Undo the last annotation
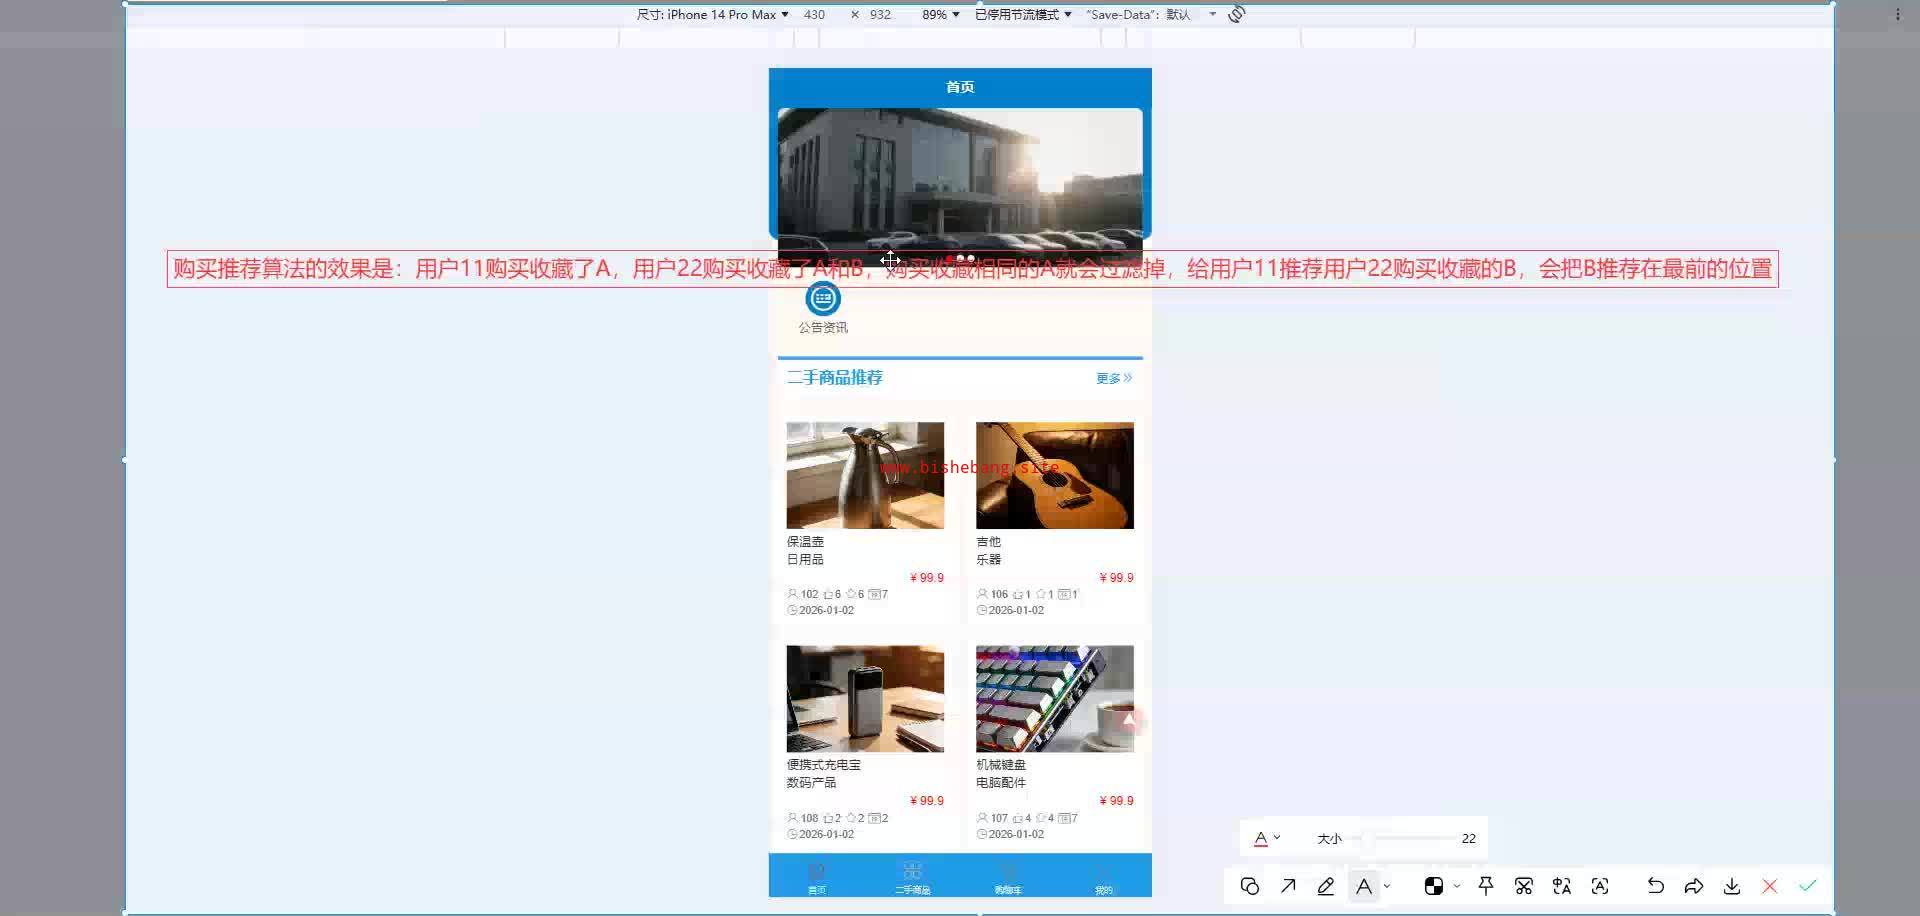Viewport: 1920px width, 916px height. click(1655, 886)
